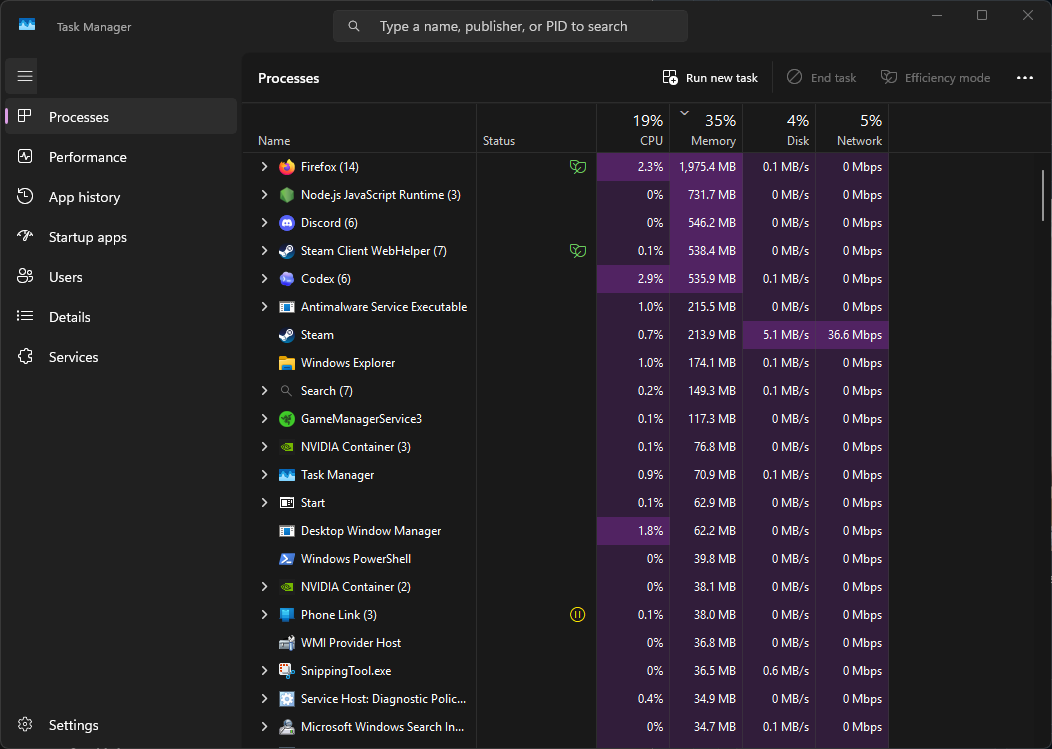Click the Node.js JavaScript Runtime icon
The width and height of the screenshot is (1052, 749).
coord(286,195)
